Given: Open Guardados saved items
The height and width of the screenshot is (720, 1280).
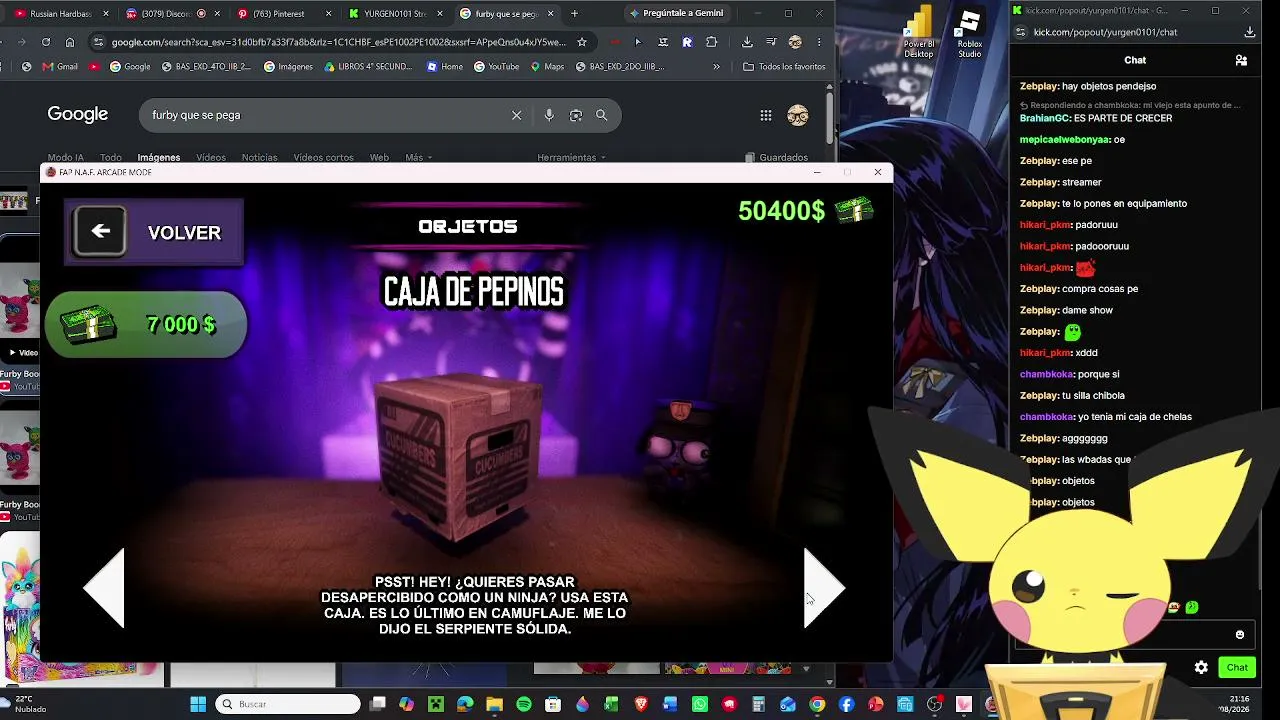Looking at the screenshot, I should (x=777, y=157).
